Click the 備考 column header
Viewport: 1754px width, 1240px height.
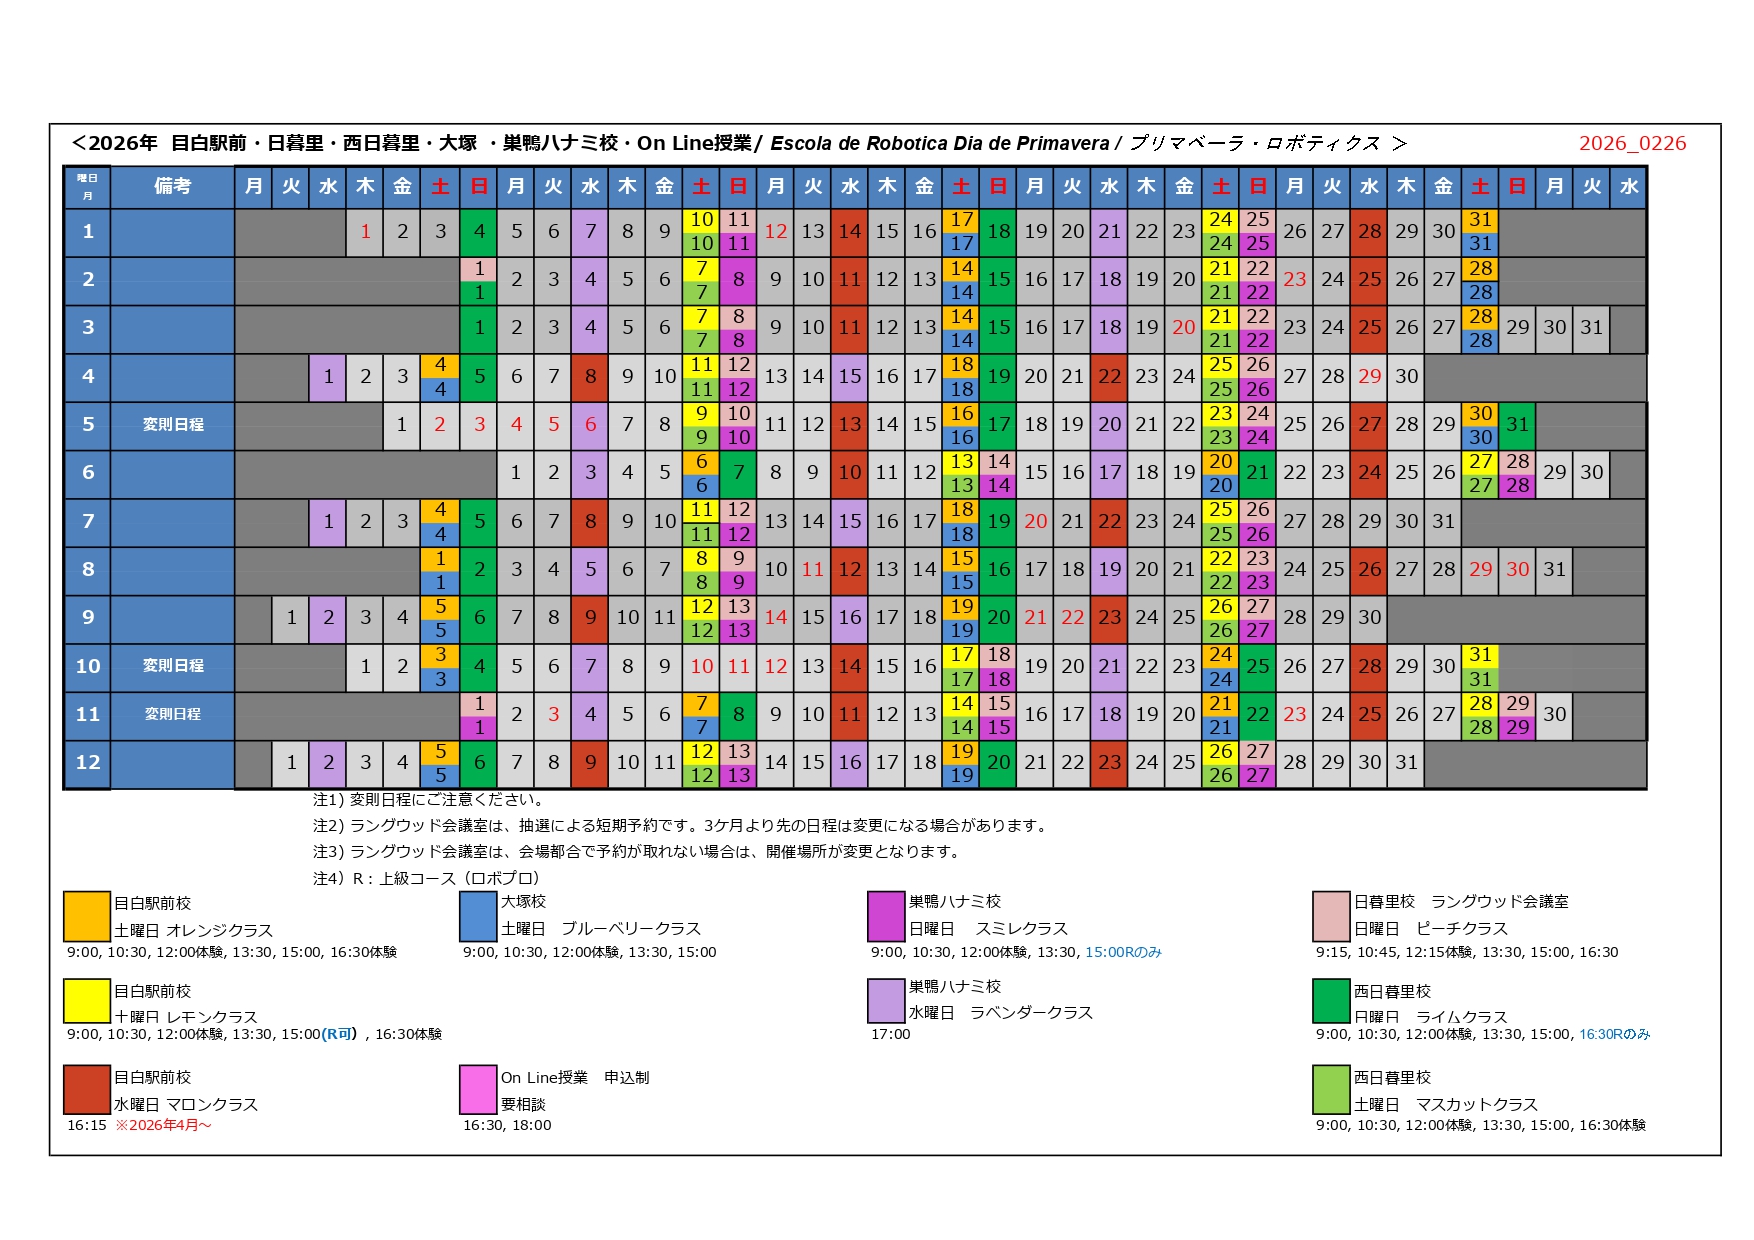pos(172,186)
